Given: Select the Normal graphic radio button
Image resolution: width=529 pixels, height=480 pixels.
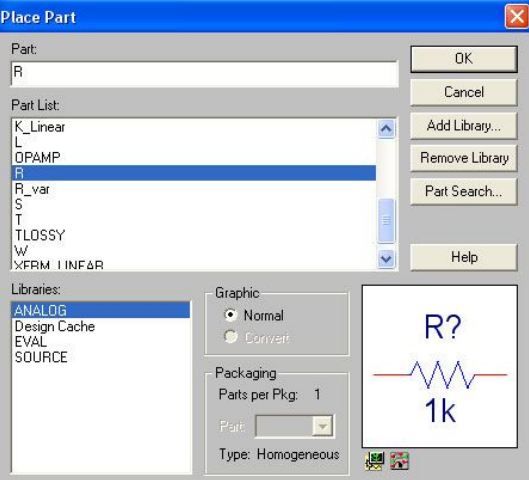Looking at the screenshot, I should click(231, 315).
